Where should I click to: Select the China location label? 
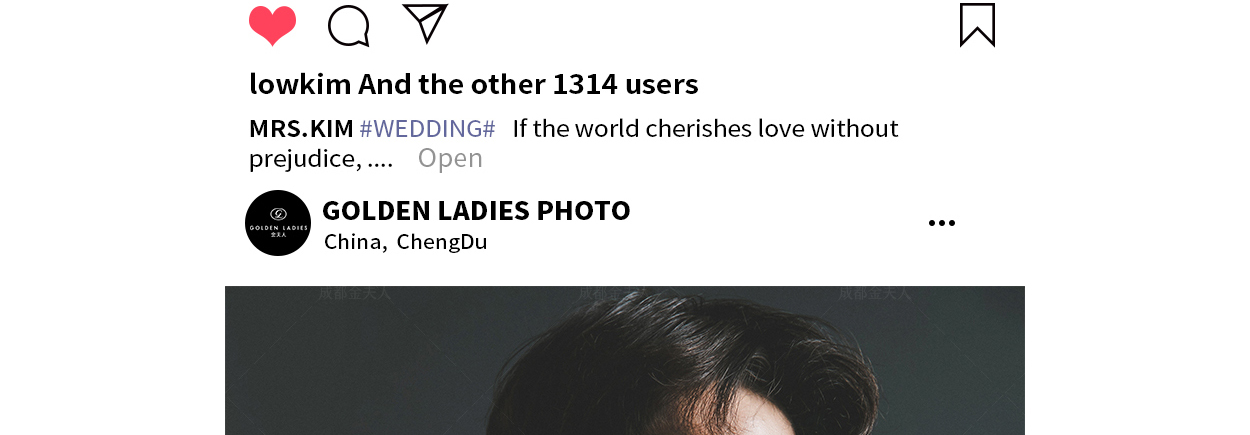355,242
